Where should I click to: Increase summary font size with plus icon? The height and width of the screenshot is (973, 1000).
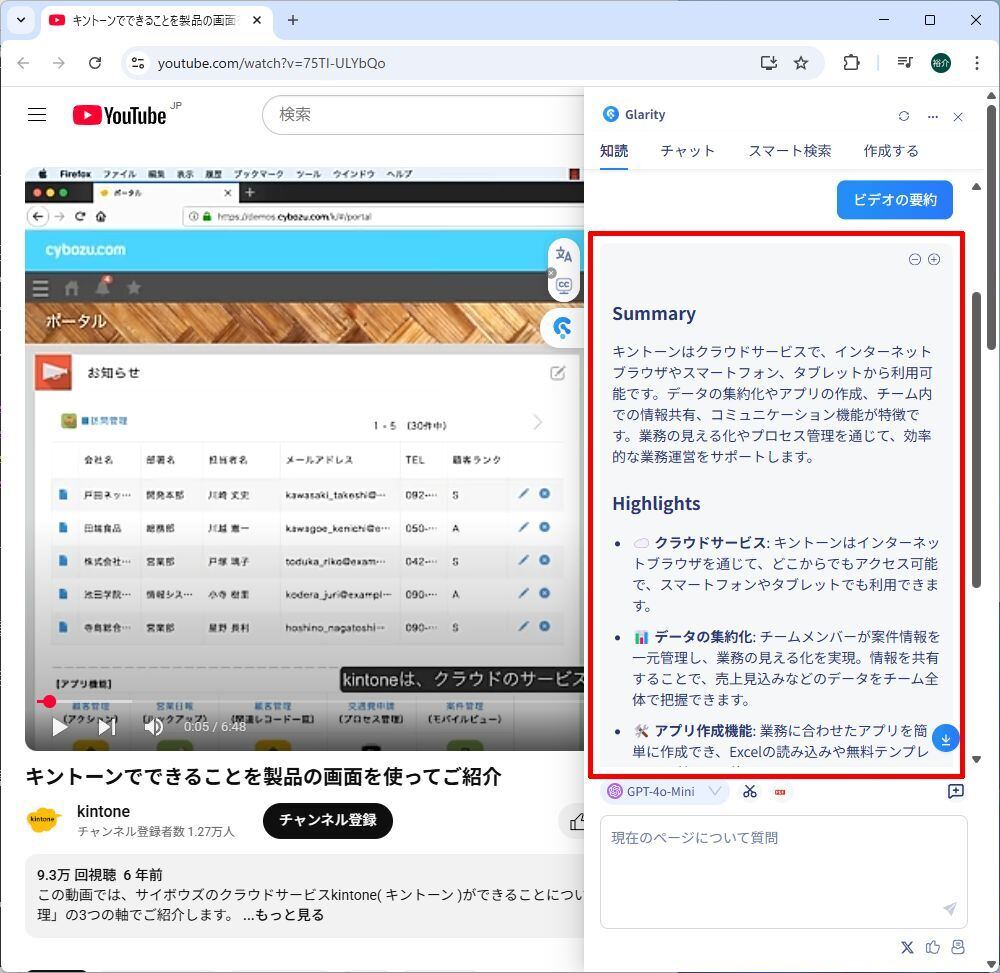click(934, 260)
